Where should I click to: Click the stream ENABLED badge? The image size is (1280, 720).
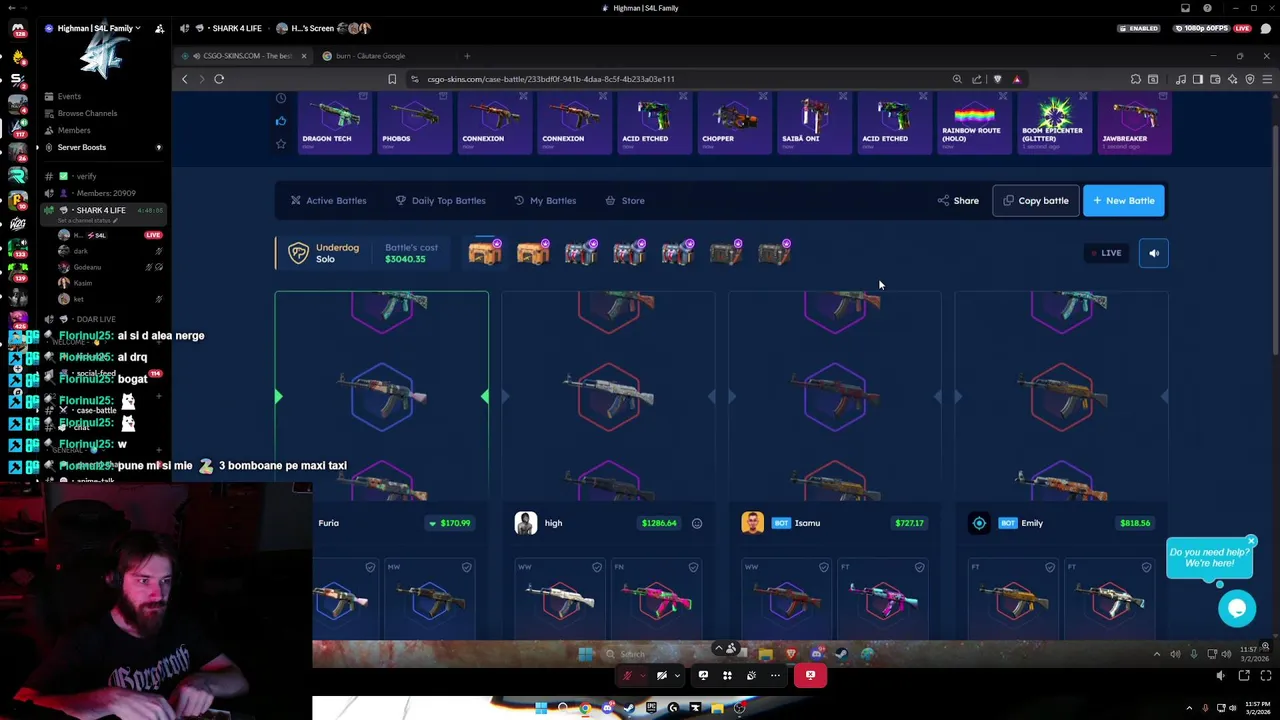(x=1139, y=28)
